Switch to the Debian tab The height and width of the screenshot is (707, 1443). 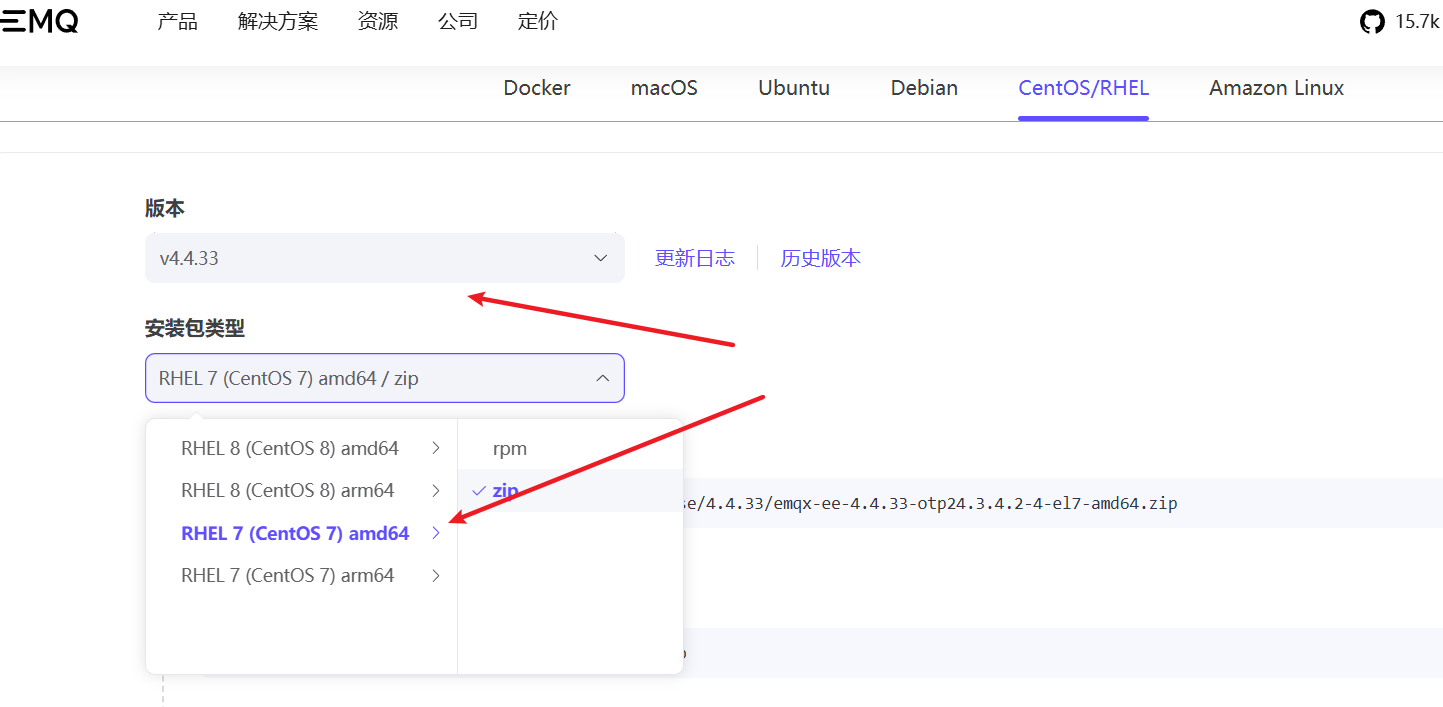point(924,88)
